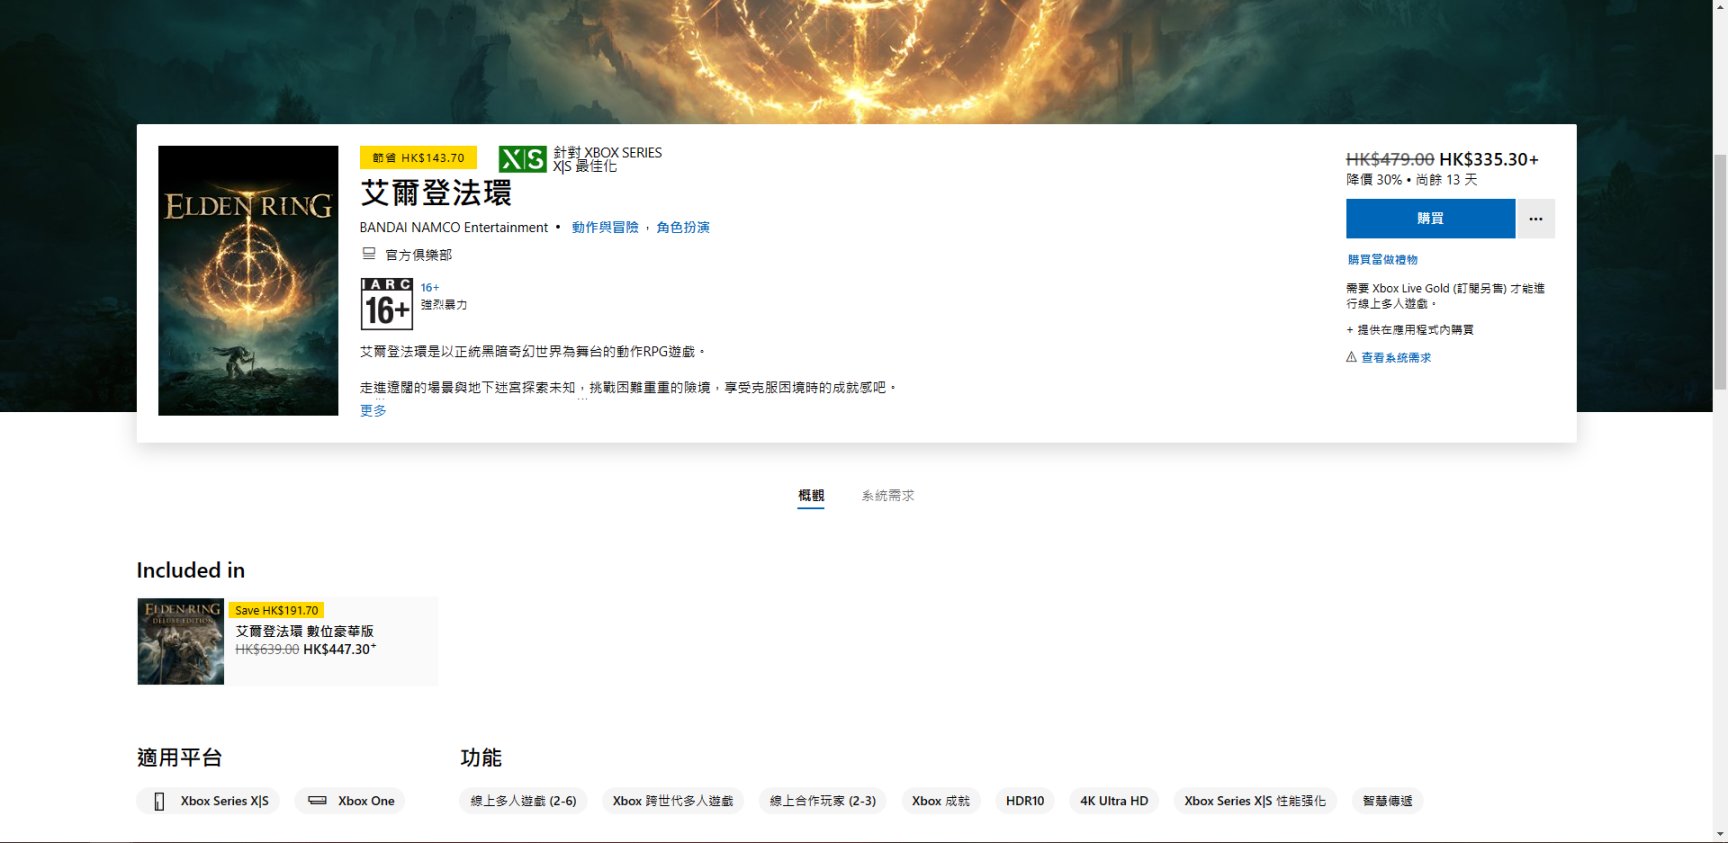
Task: Click the HDR10 feature chip
Action: coord(1025,801)
